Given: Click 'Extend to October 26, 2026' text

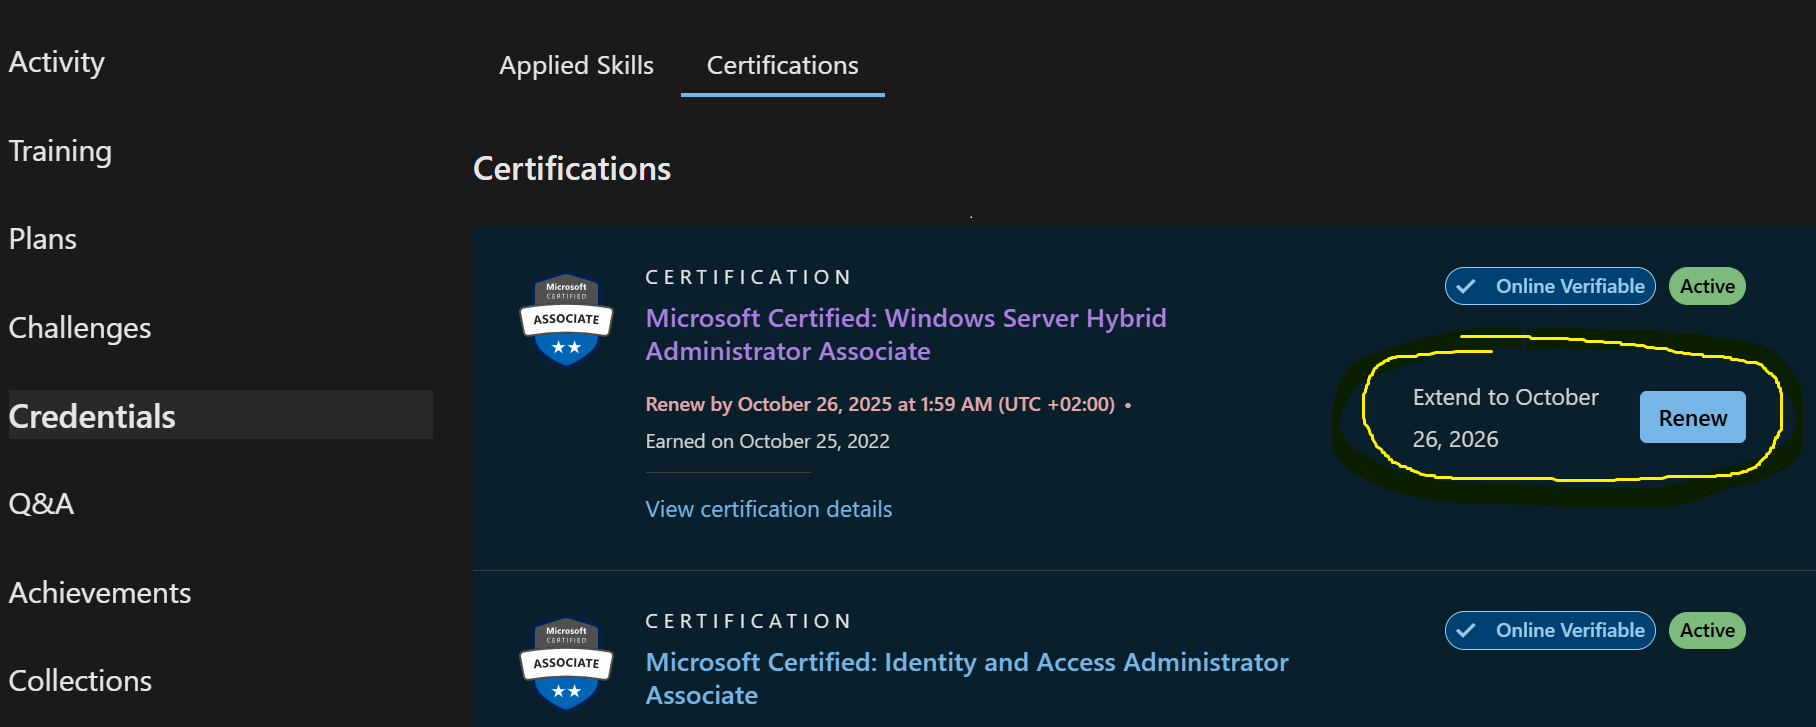Looking at the screenshot, I should 1505,418.
